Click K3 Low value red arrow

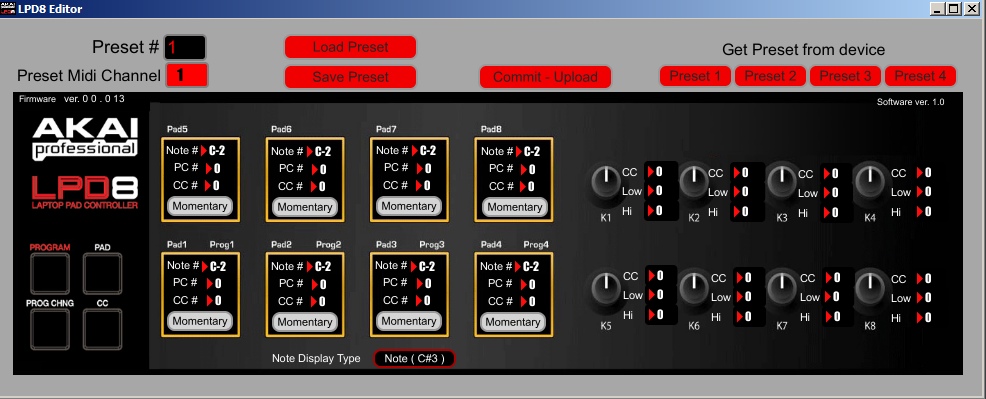[x=827, y=192]
